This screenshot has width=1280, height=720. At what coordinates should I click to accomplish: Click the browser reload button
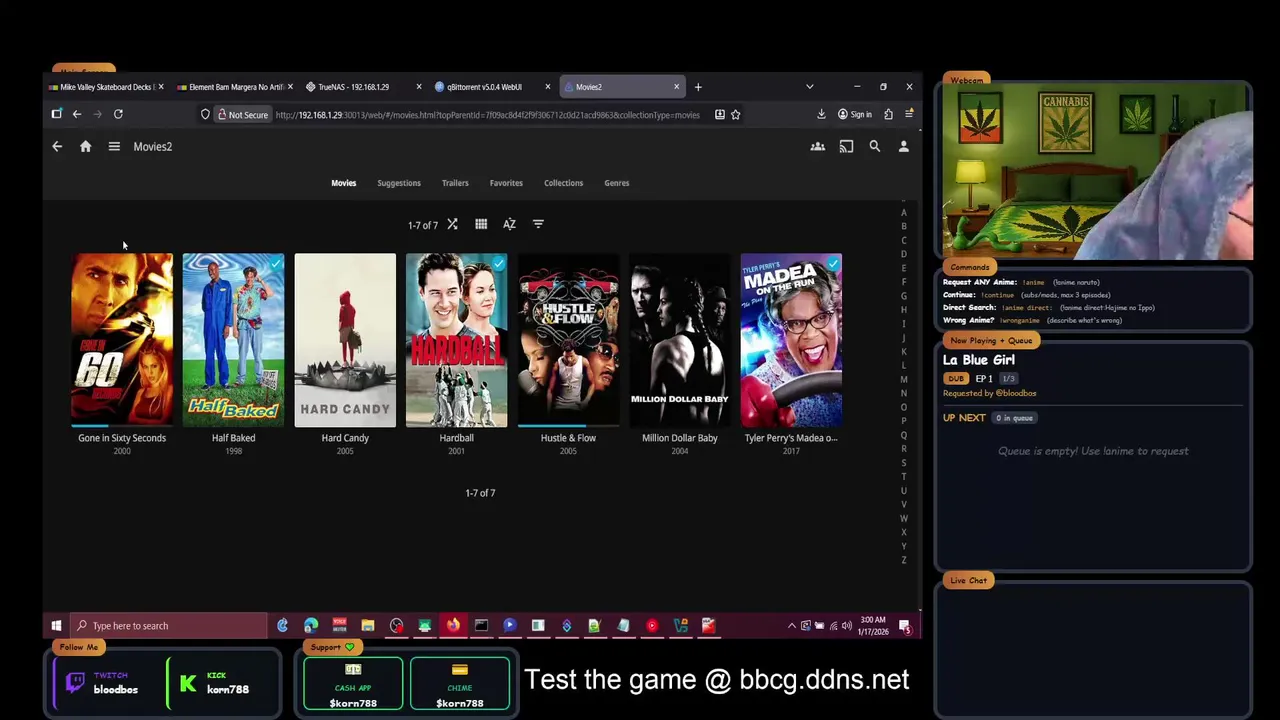pyautogui.click(x=118, y=114)
